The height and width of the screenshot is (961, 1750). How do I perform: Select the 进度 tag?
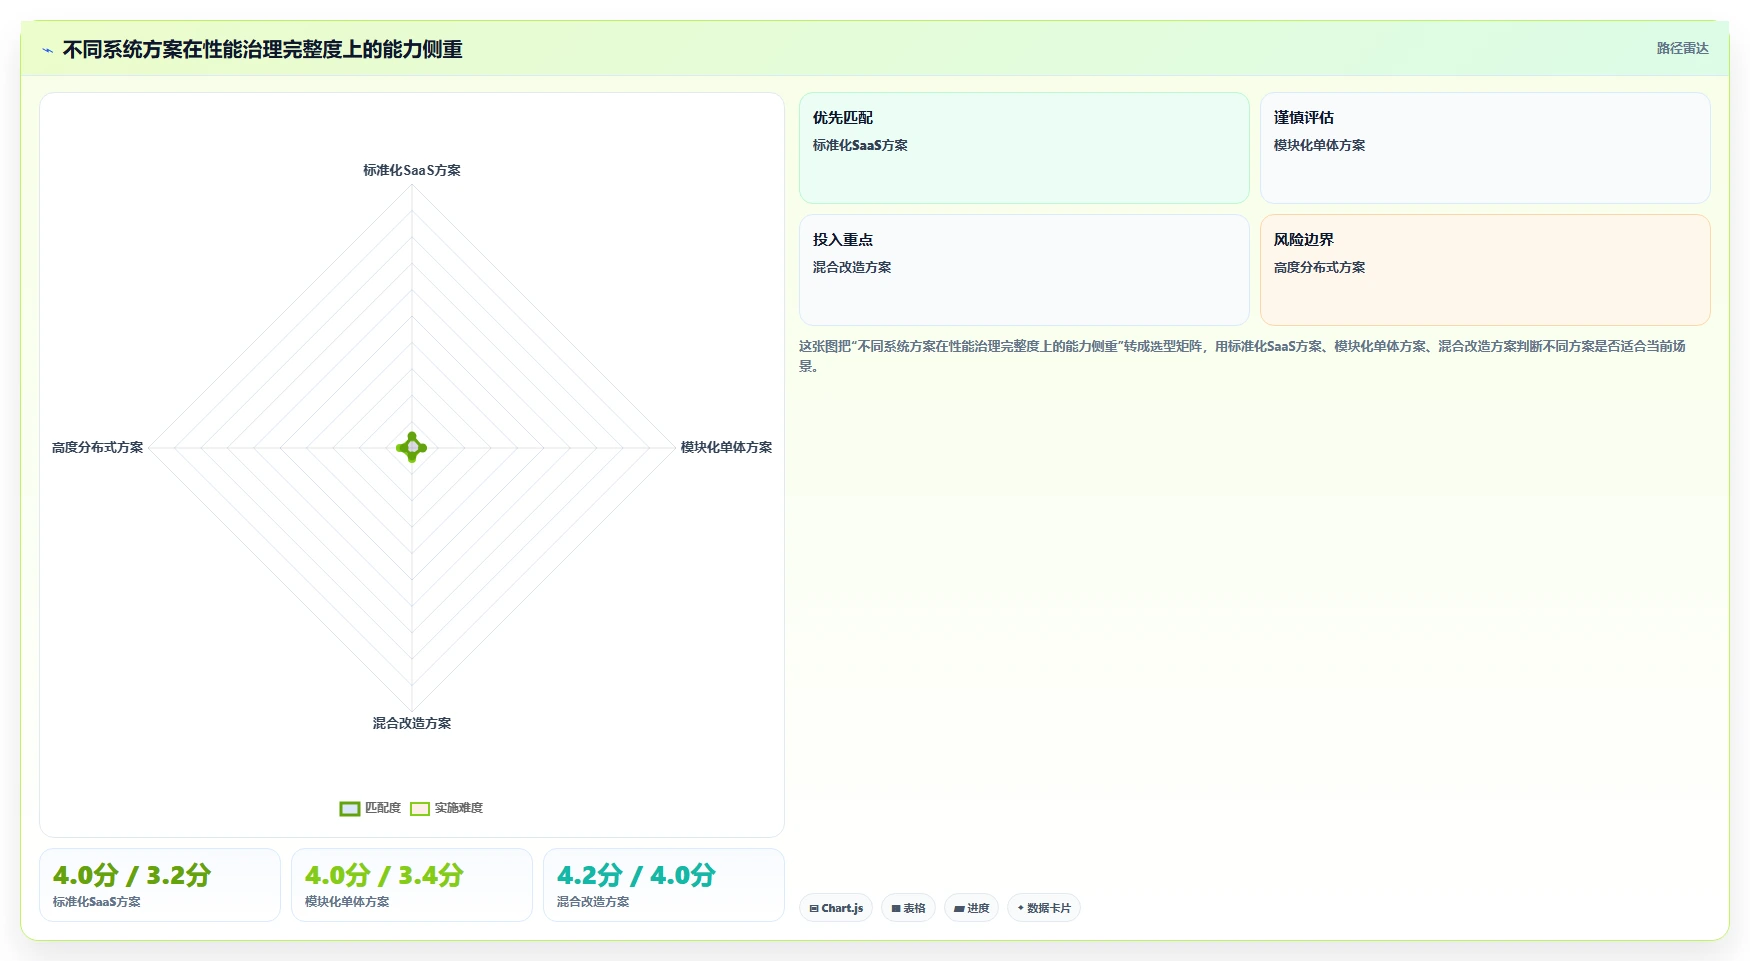tap(971, 908)
